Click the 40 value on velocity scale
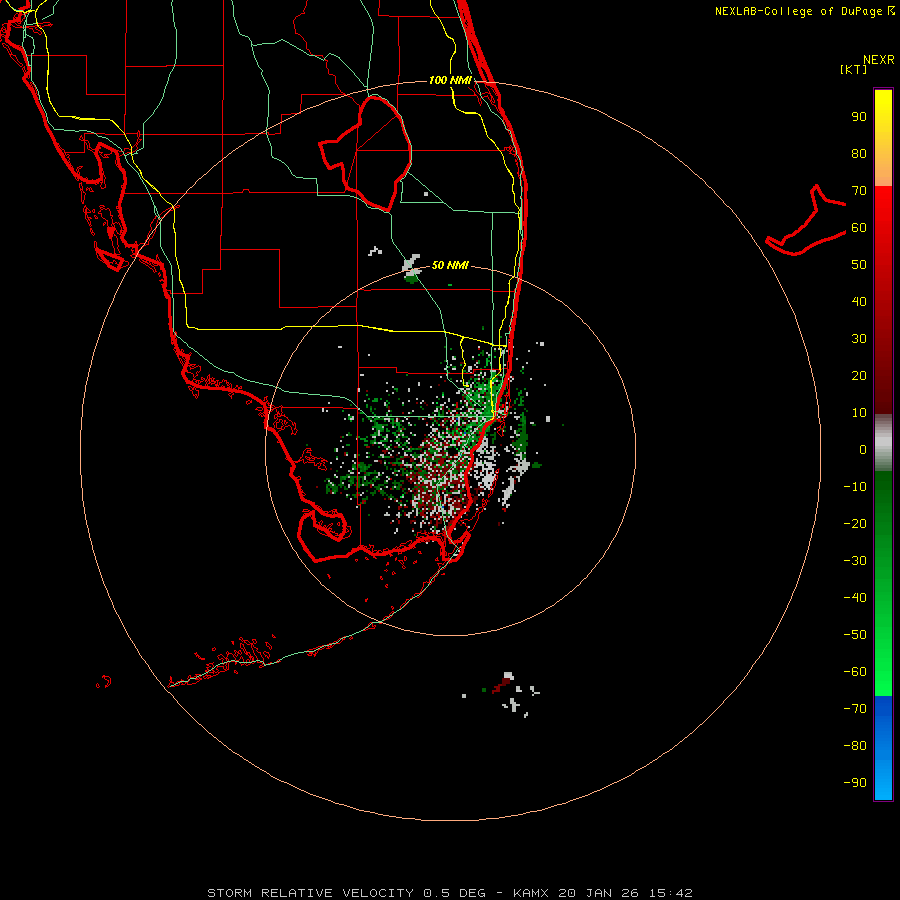This screenshot has width=900, height=900. click(859, 302)
